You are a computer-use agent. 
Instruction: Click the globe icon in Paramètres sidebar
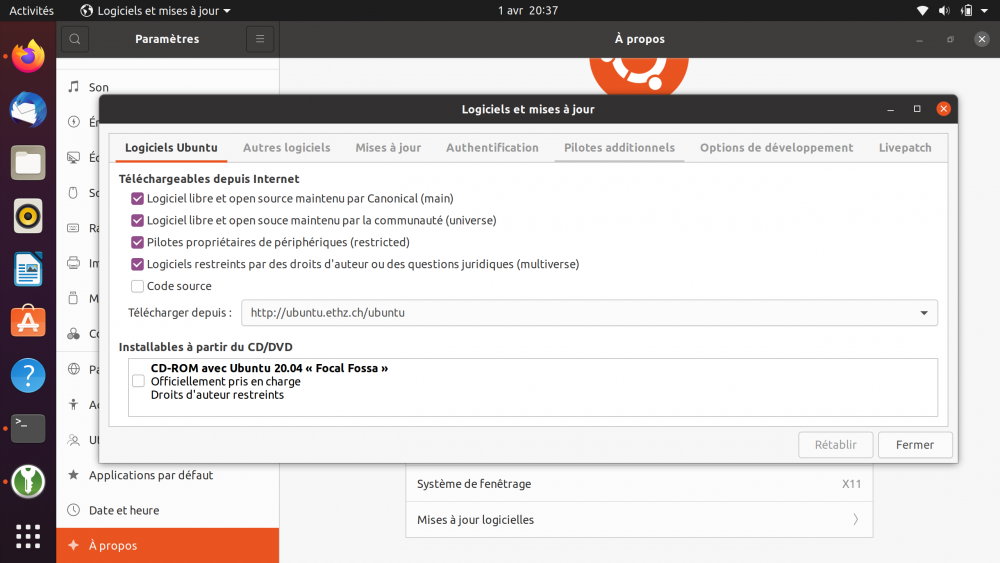coord(74,369)
